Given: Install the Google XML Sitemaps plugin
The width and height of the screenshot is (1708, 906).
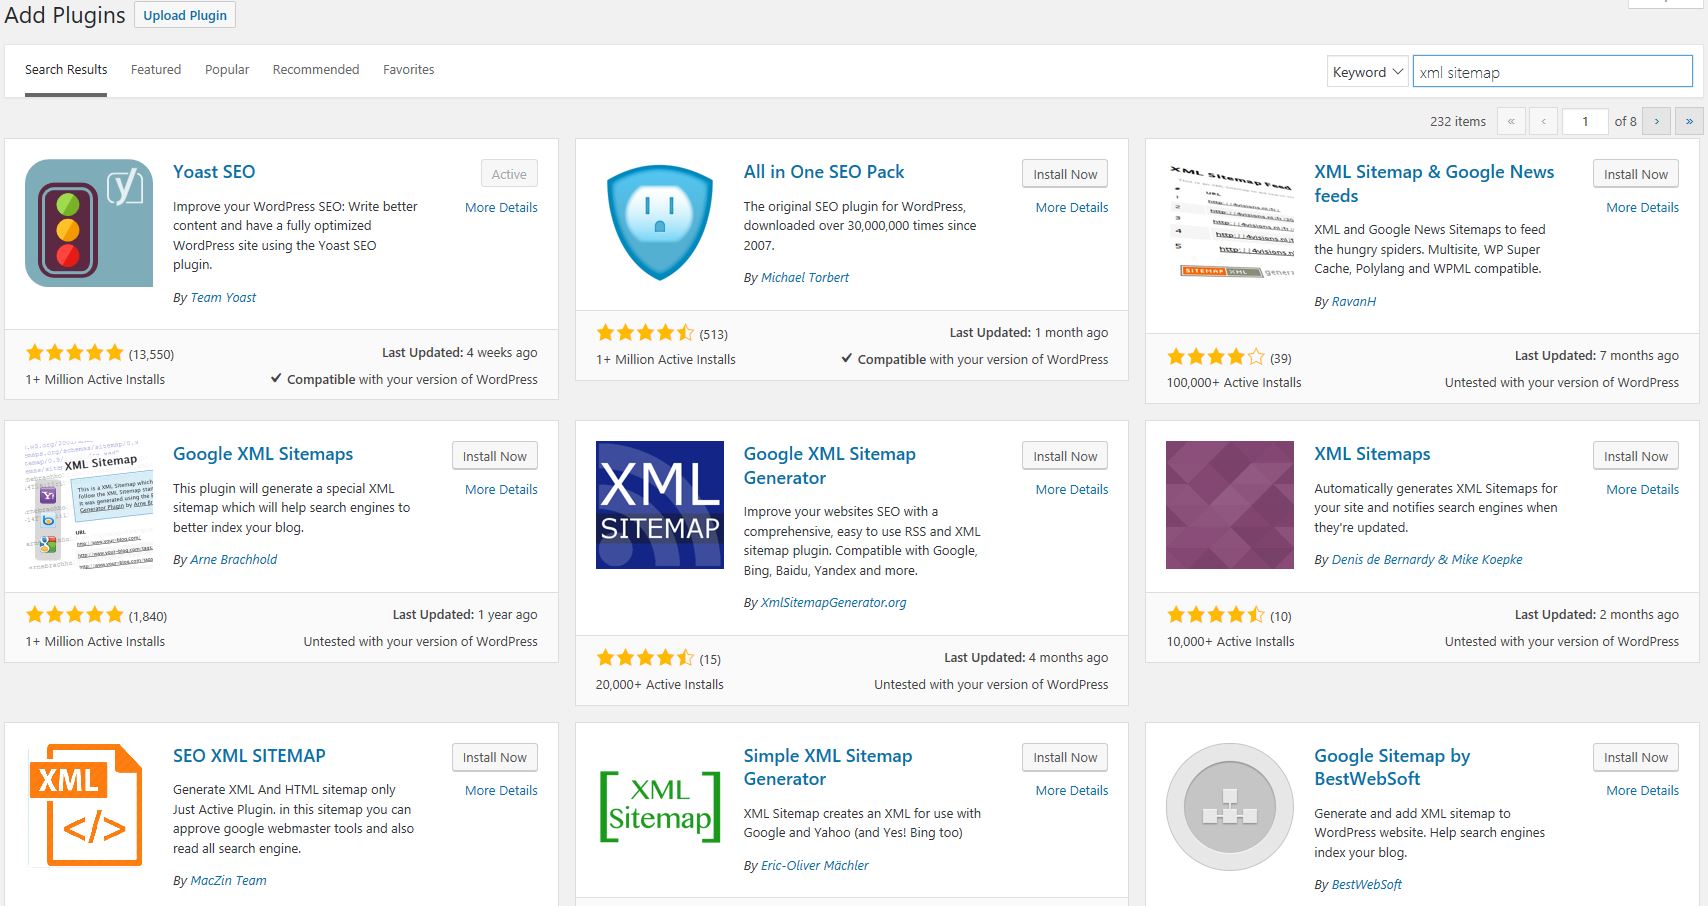Looking at the screenshot, I should point(495,456).
